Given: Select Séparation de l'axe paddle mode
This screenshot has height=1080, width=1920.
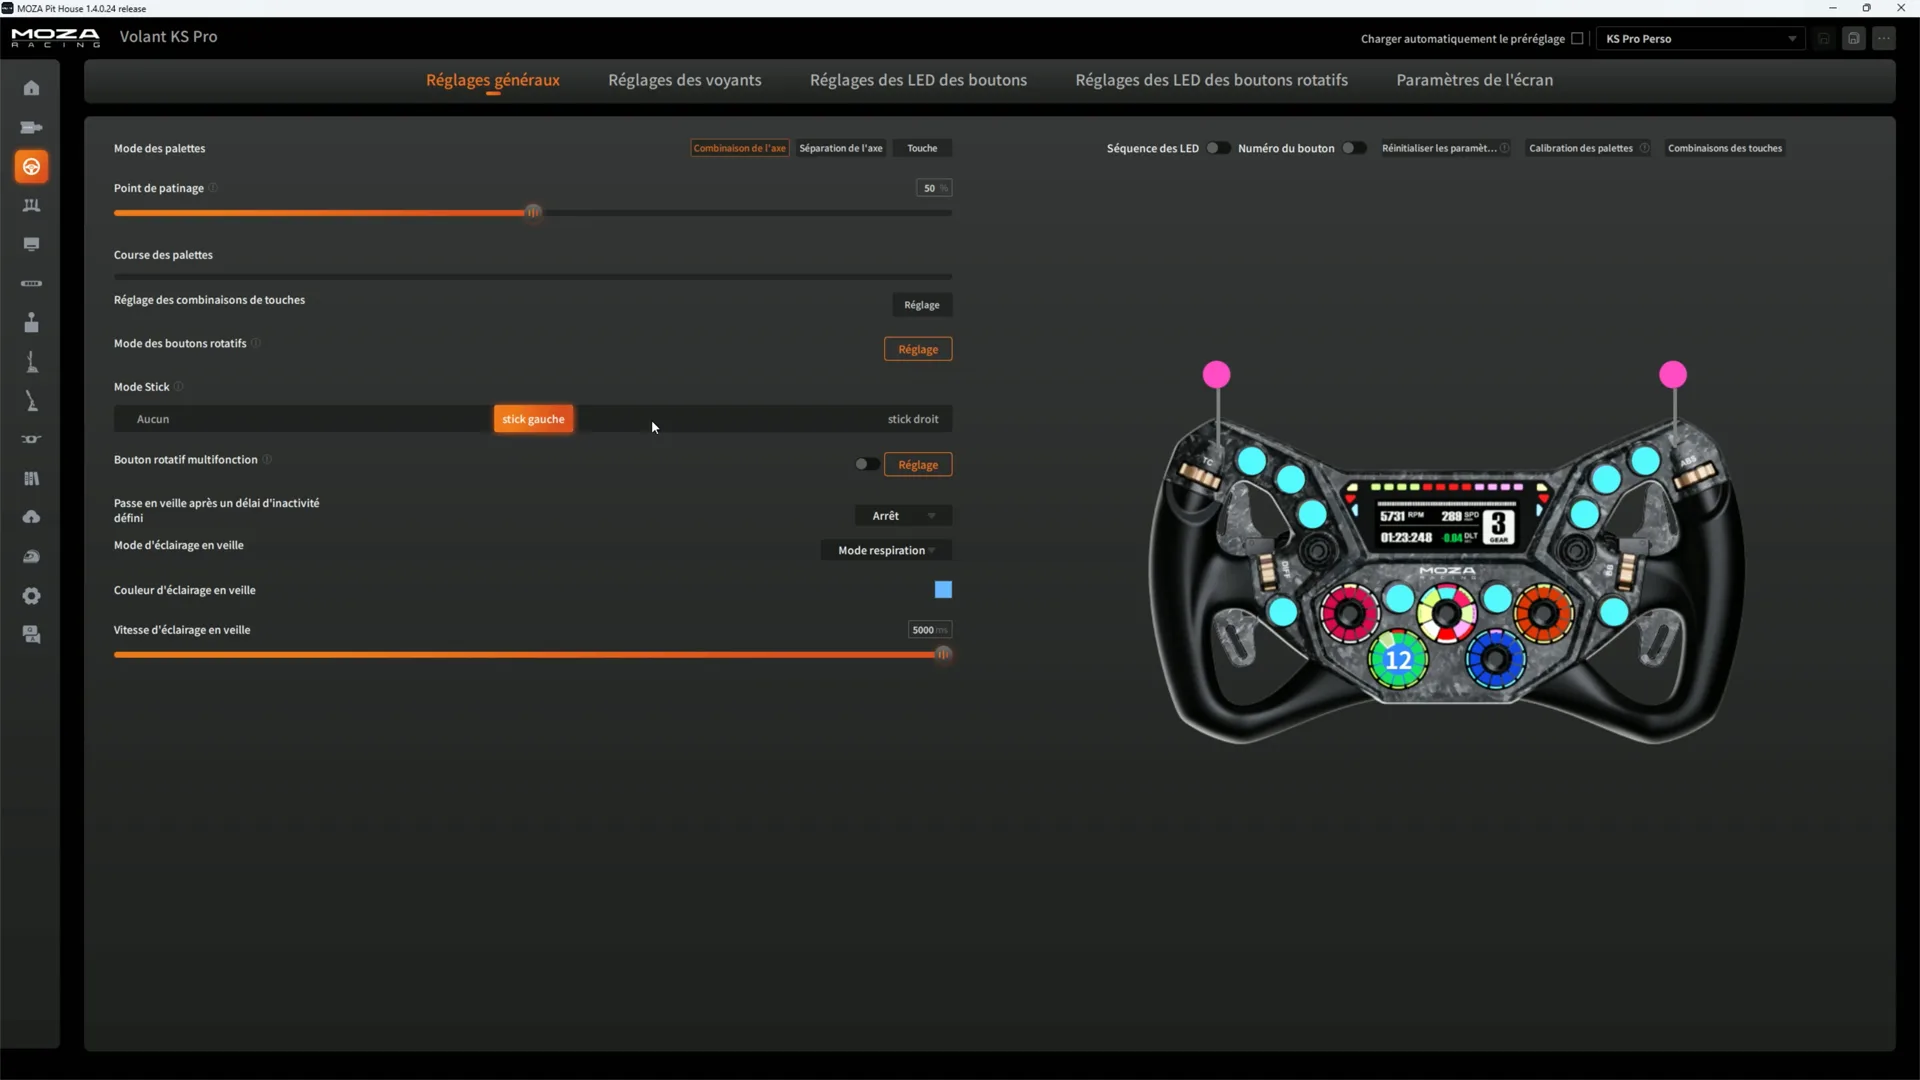Looking at the screenshot, I should click(x=841, y=148).
